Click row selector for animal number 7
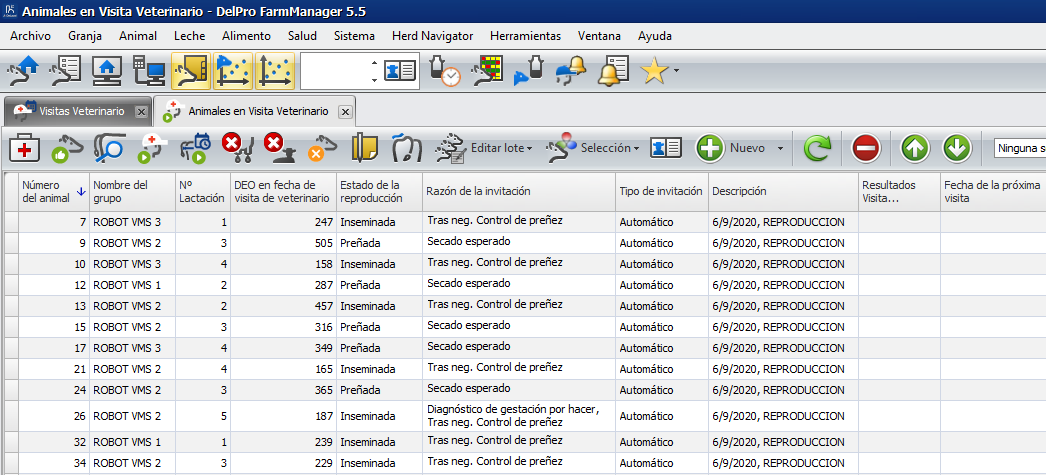The image size is (1046, 475). (11, 221)
